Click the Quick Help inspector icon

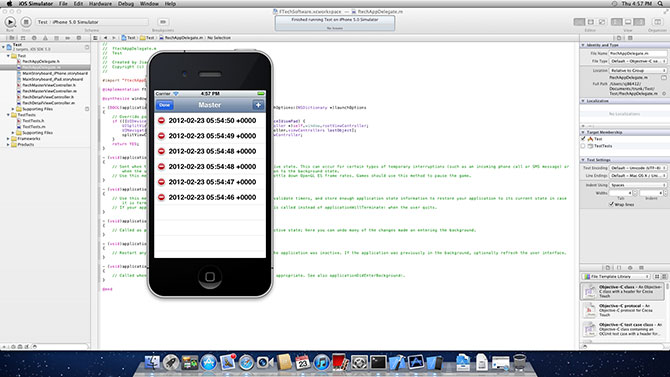pyautogui.click(x=630, y=38)
